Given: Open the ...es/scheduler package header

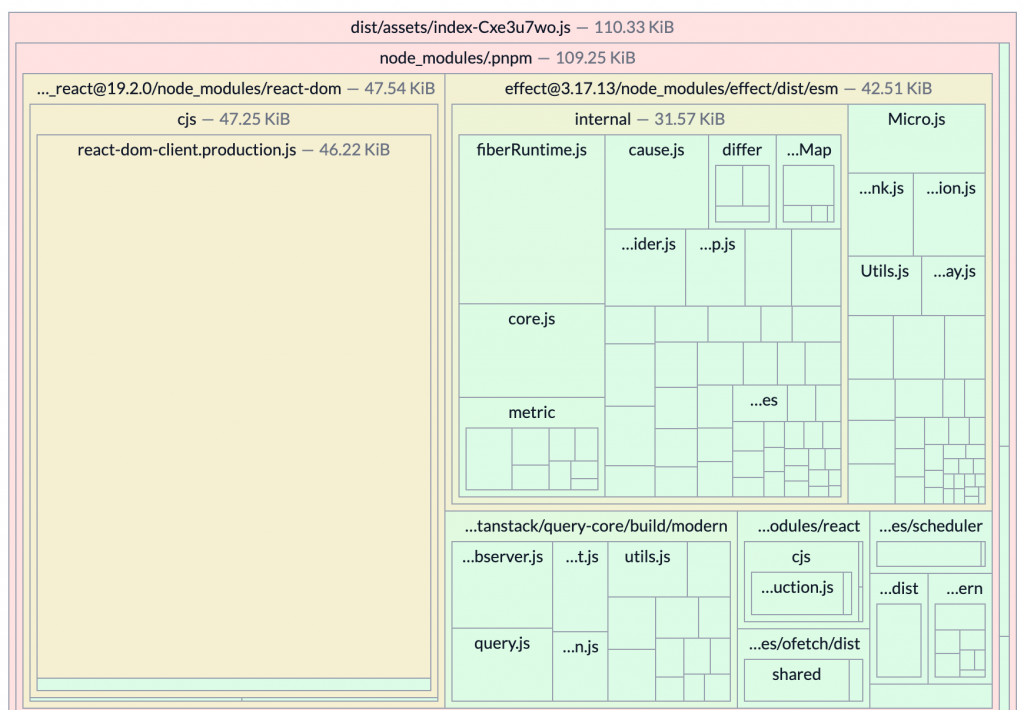Looking at the screenshot, I should pyautogui.click(x=931, y=526).
